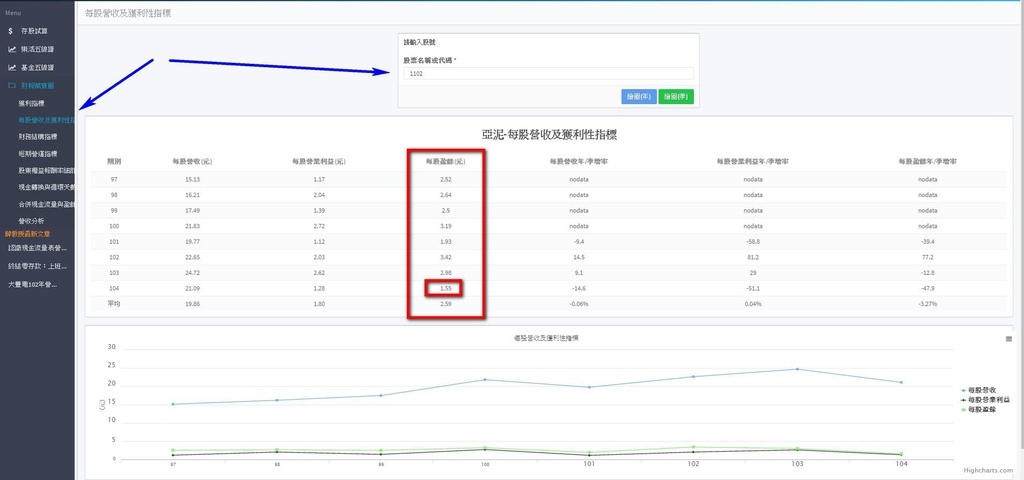Screen dimensions: 1024x480
Task: Click the cell value 1.17
Action: pyautogui.click(x=319, y=179)
